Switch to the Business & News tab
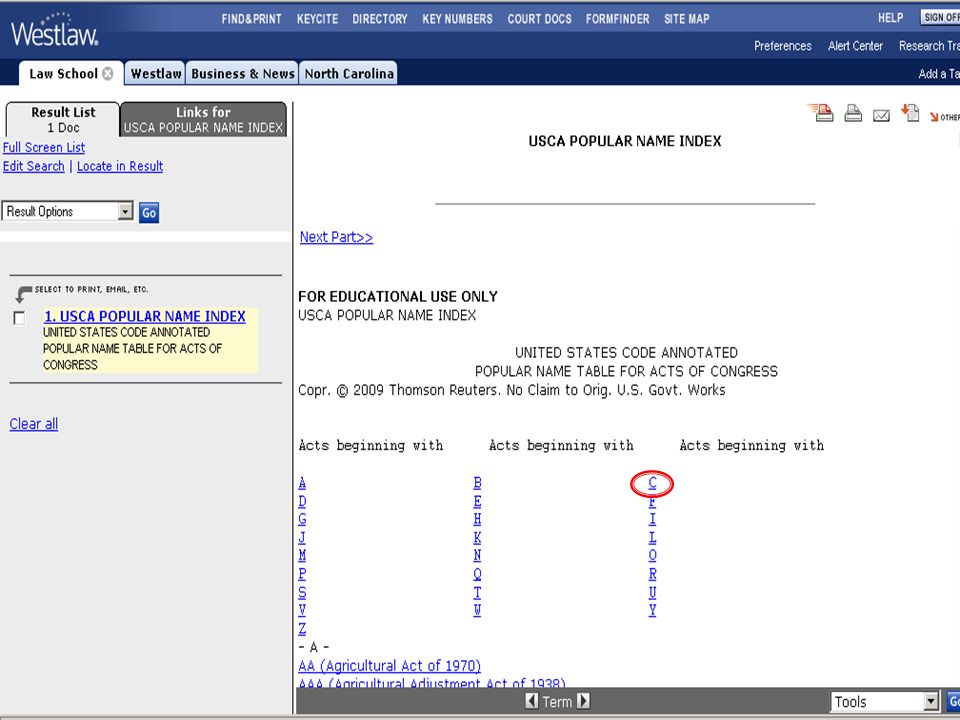Screen dimensions: 960x720 click(242, 73)
